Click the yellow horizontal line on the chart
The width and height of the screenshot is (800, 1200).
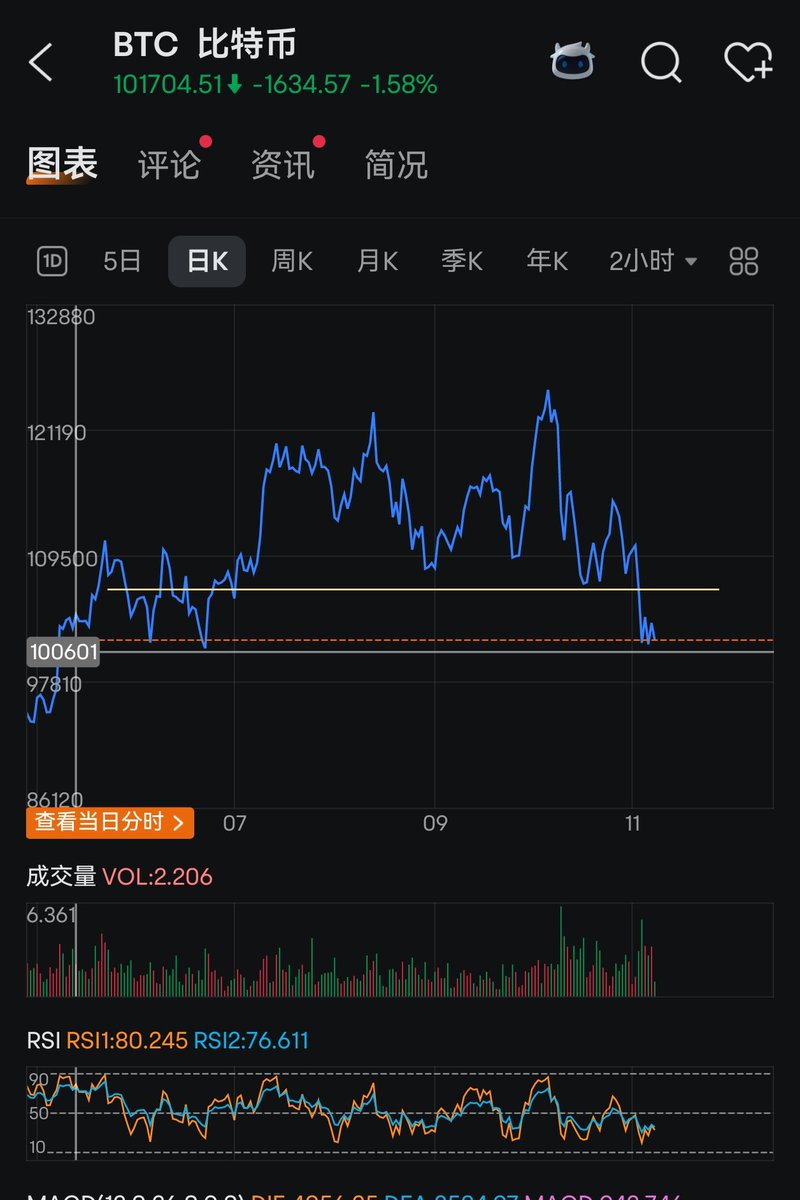click(x=413, y=590)
